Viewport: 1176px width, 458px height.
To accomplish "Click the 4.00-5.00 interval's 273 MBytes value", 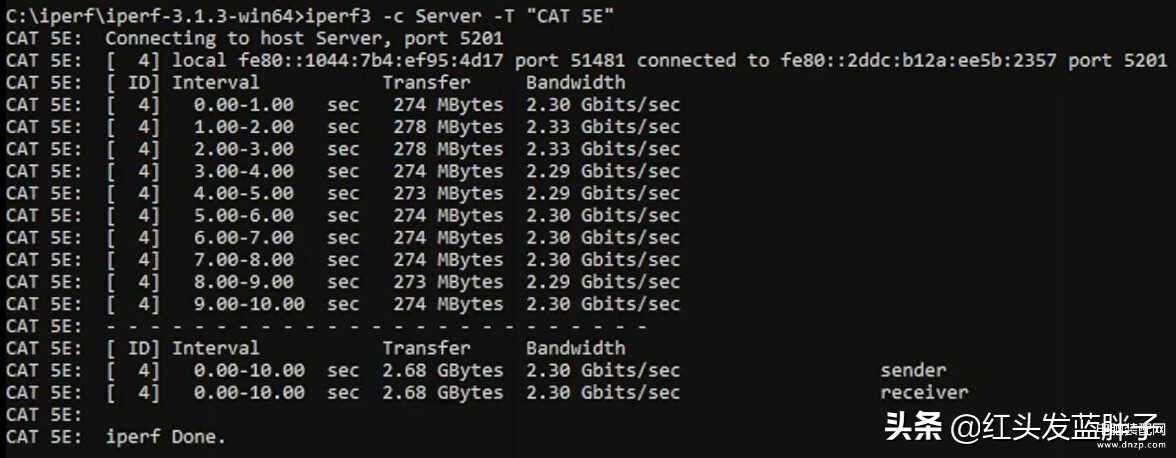I will 448,193.
